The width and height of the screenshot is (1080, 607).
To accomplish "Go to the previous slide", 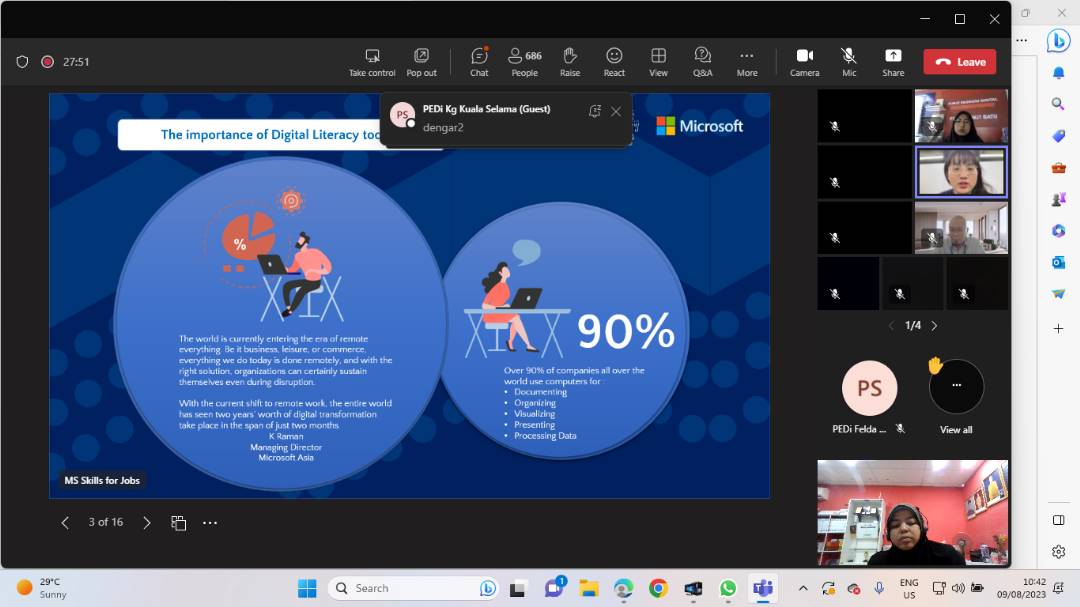I will [65, 523].
